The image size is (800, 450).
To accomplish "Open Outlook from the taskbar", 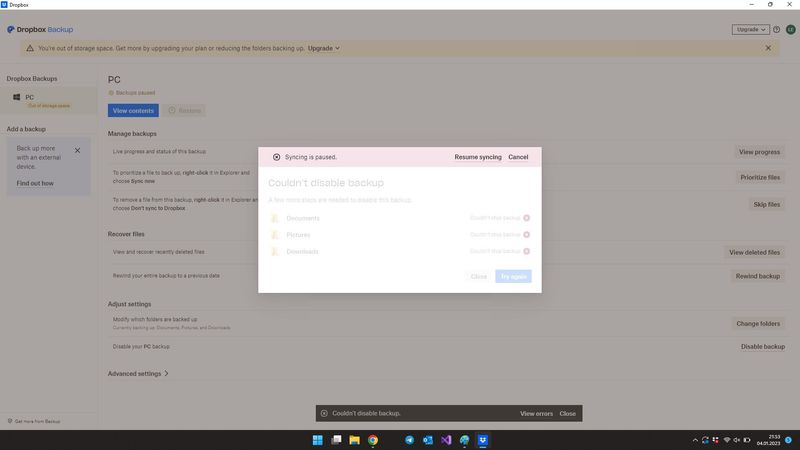I will point(428,440).
